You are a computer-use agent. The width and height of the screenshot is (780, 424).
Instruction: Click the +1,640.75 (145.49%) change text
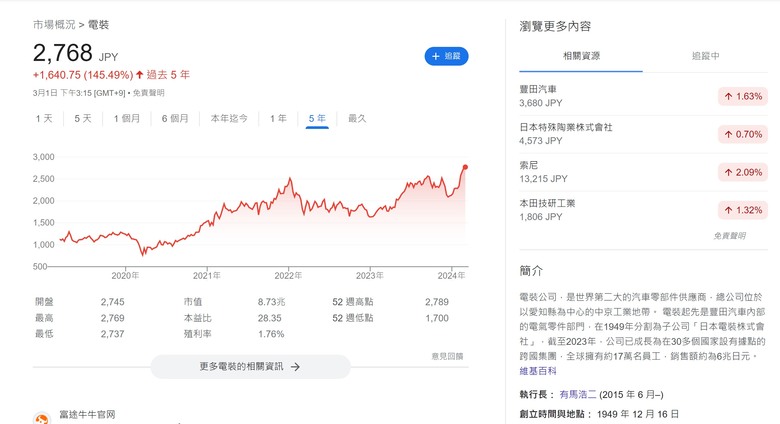coord(83,75)
